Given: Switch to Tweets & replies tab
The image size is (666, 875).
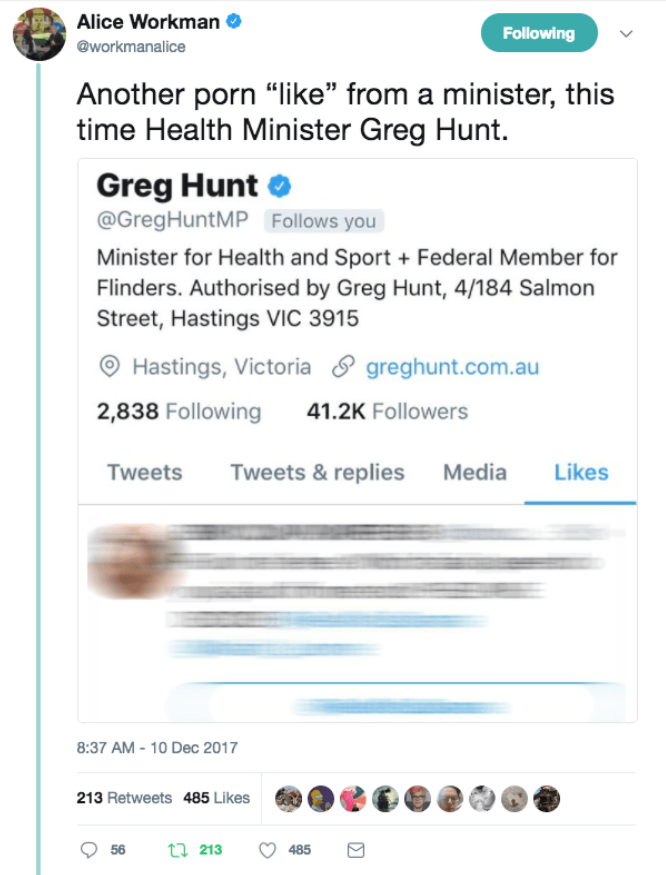Looking at the screenshot, I should point(317,472).
